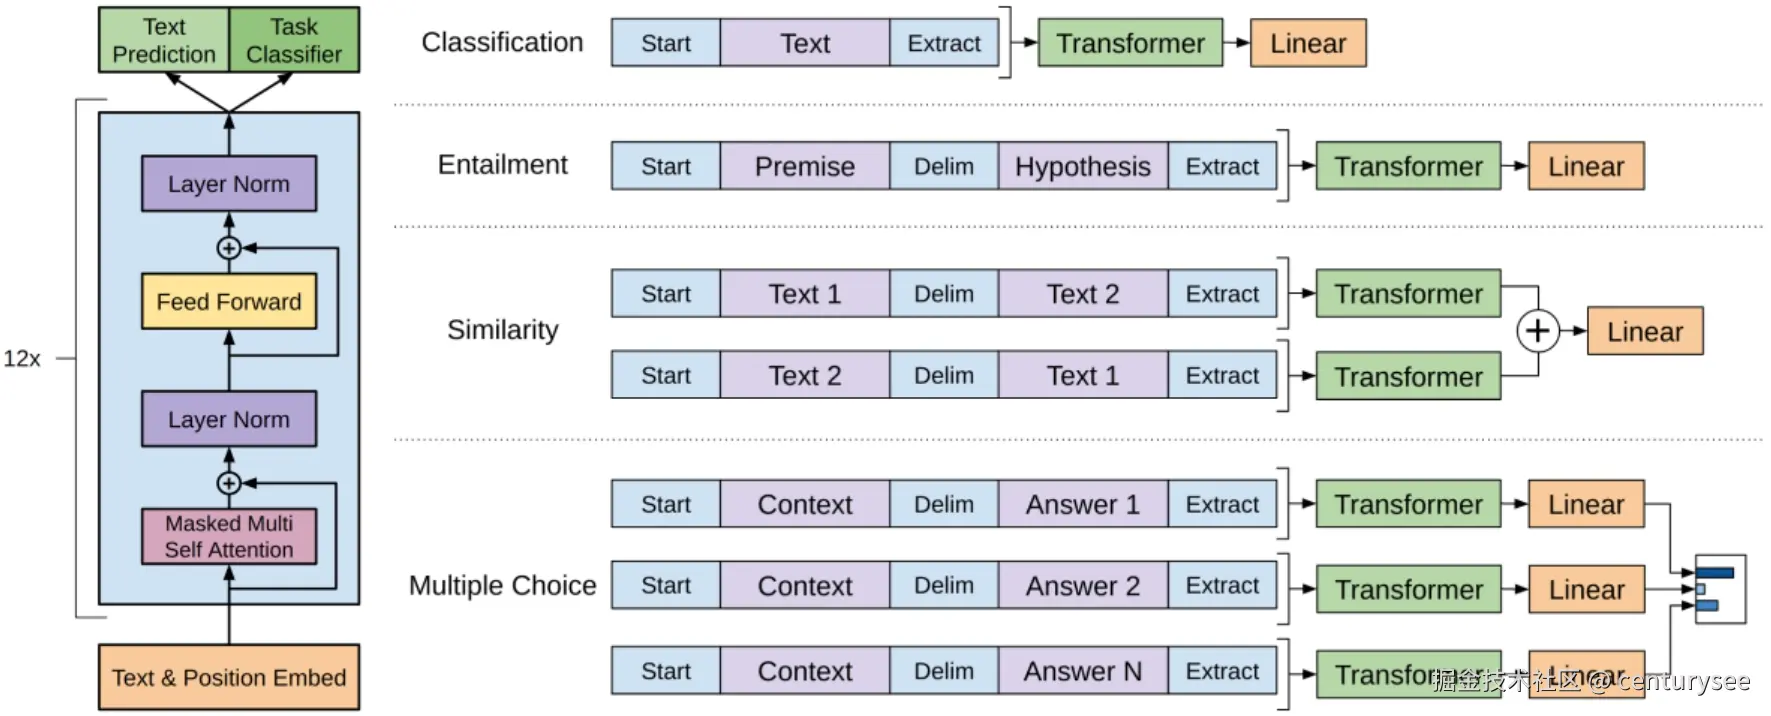Image resolution: width=1771 pixels, height=716 pixels.
Task: Click the Layer Norm block below Feed Forward
Action: [229, 419]
